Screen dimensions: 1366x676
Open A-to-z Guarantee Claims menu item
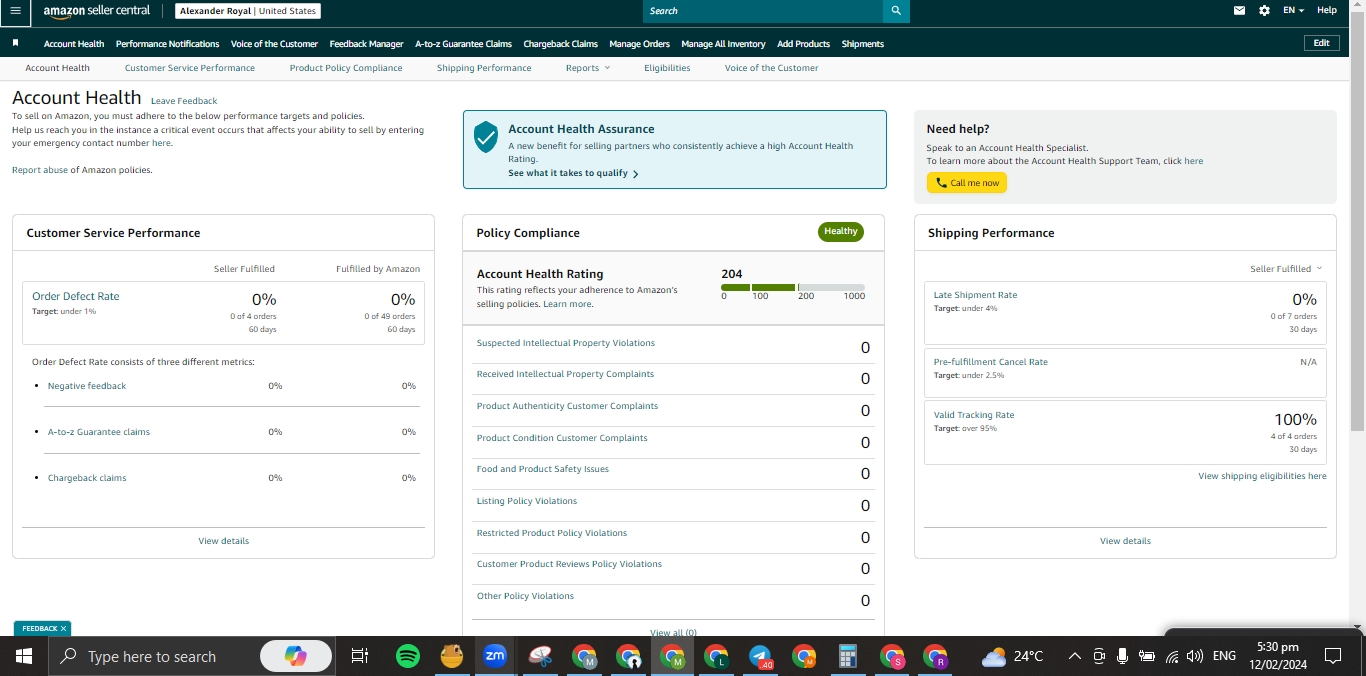(x=463, y=44)
